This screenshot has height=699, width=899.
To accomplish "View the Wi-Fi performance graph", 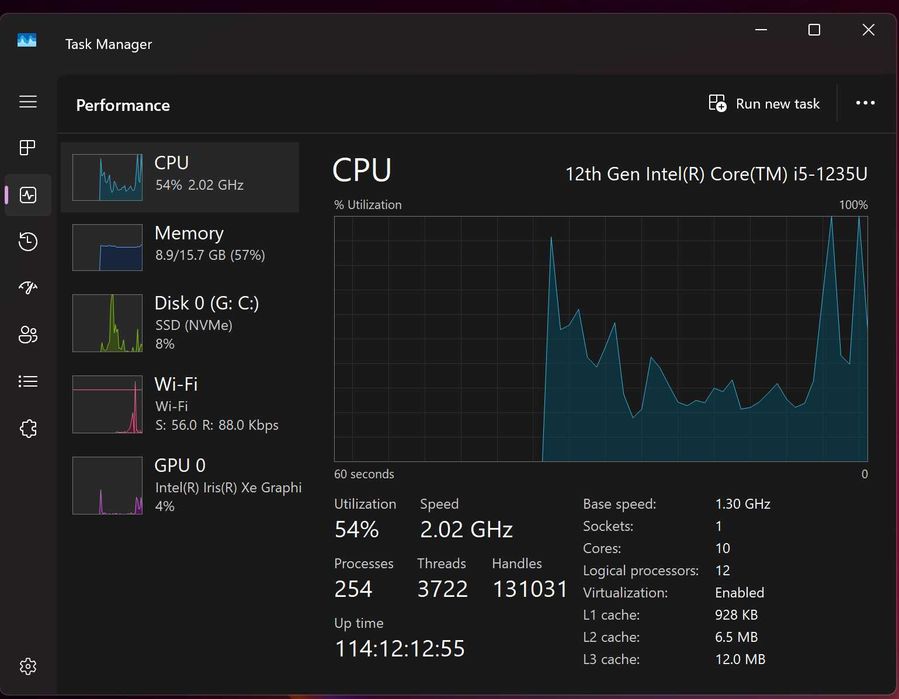I will 180,404.
